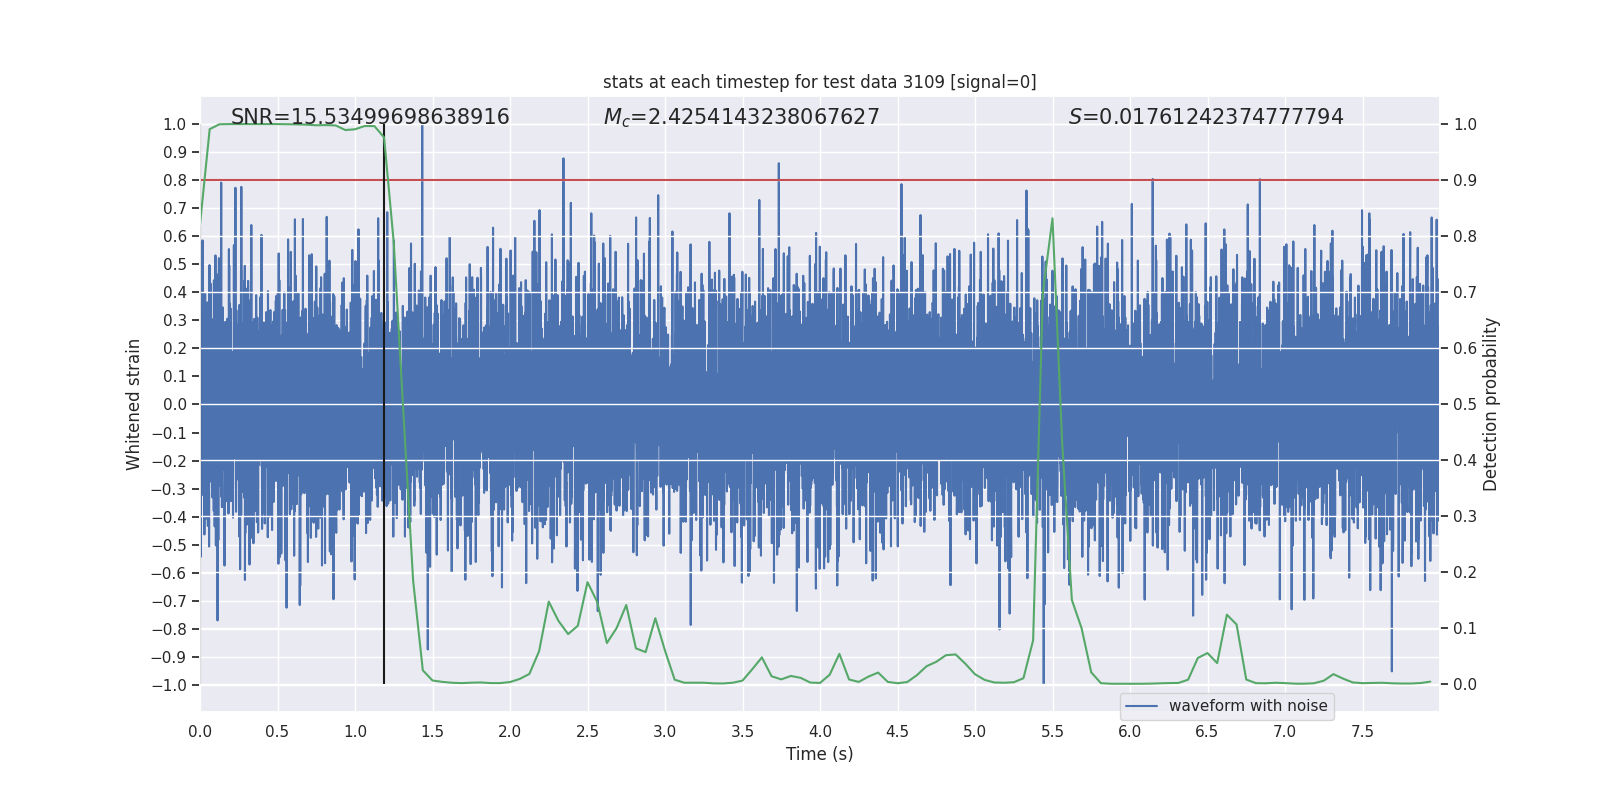Image resolution: width=1600 pixels, height=800 pixels.
Task: Select the 6.5 tick on the time axis
Action: 1207,731
